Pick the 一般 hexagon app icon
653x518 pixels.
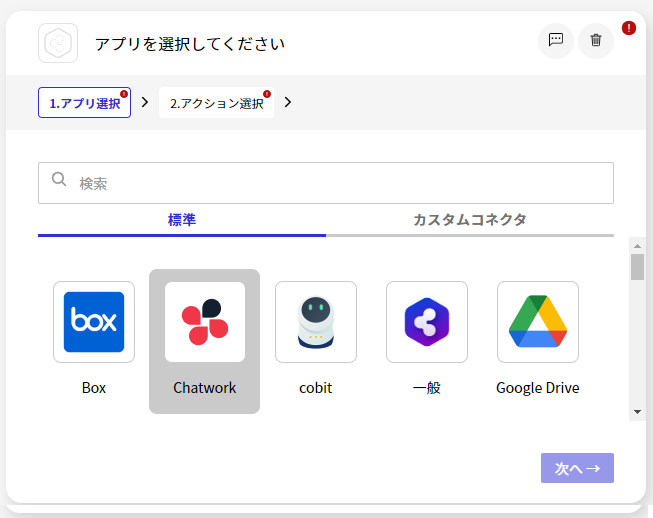pos(426,322)
